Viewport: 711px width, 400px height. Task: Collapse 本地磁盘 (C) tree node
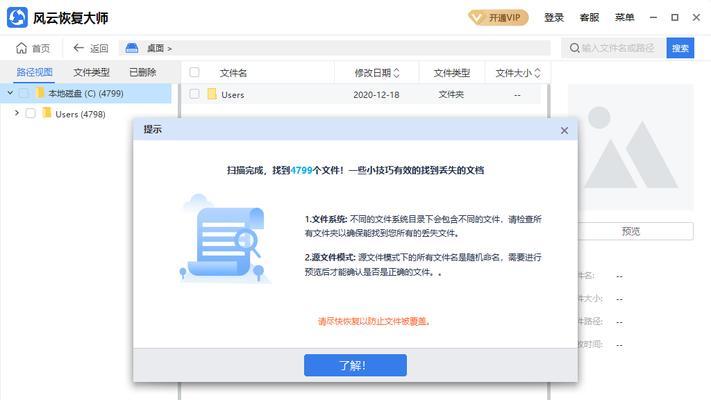click(x=10, y=93)
